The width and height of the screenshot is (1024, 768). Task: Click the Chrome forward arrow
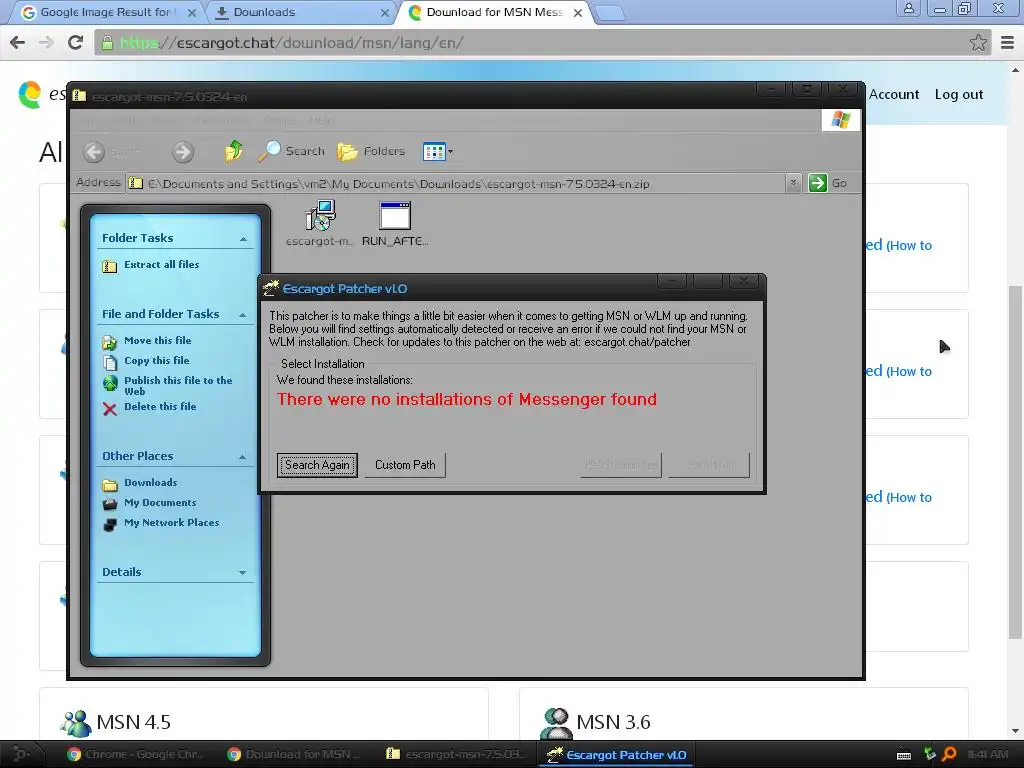point(46,42)
